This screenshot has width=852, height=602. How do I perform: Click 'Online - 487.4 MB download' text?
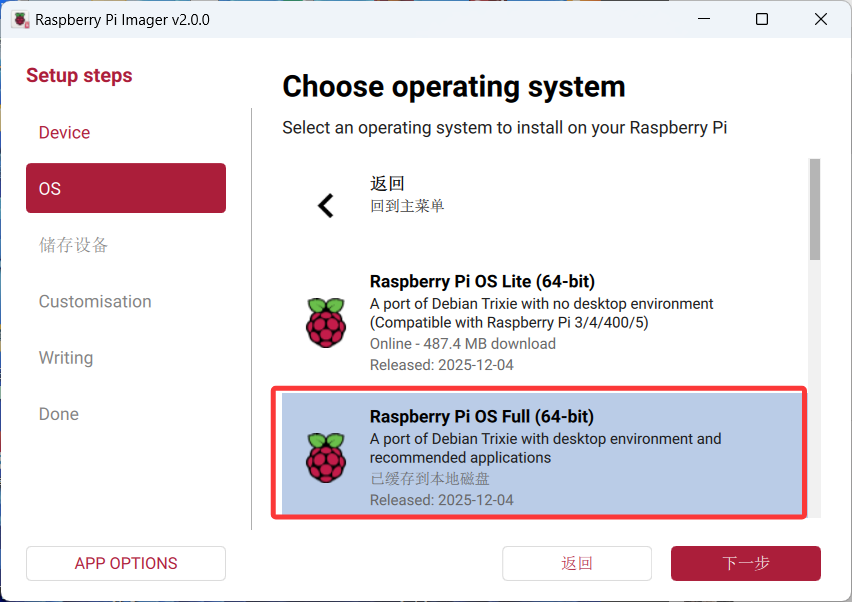point(462,344)
